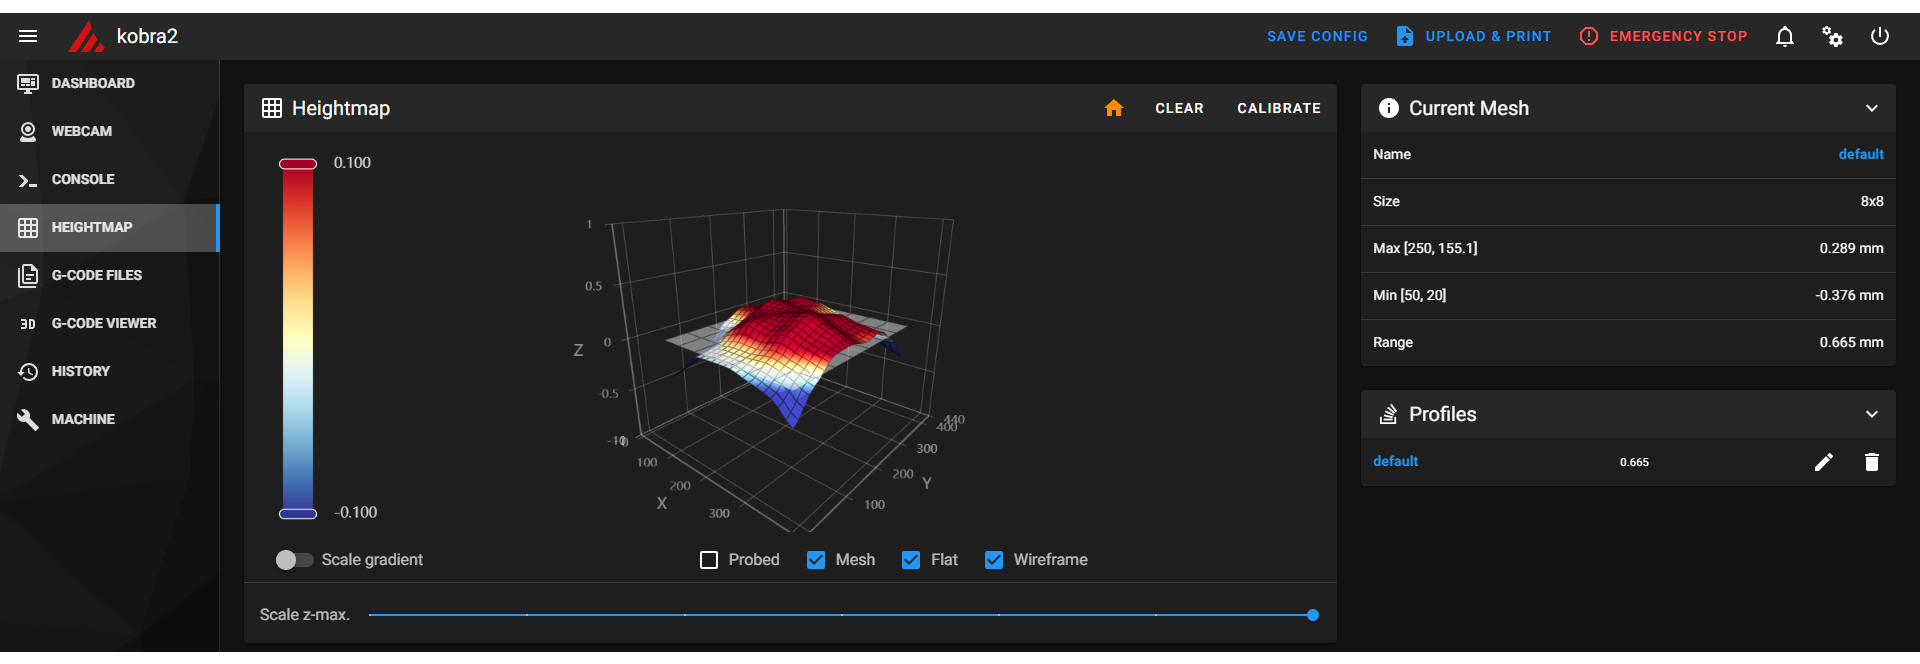Collapse the Current Mesh panel
The width and height of the screenshot is (1920, 664).
[1871, 108]
